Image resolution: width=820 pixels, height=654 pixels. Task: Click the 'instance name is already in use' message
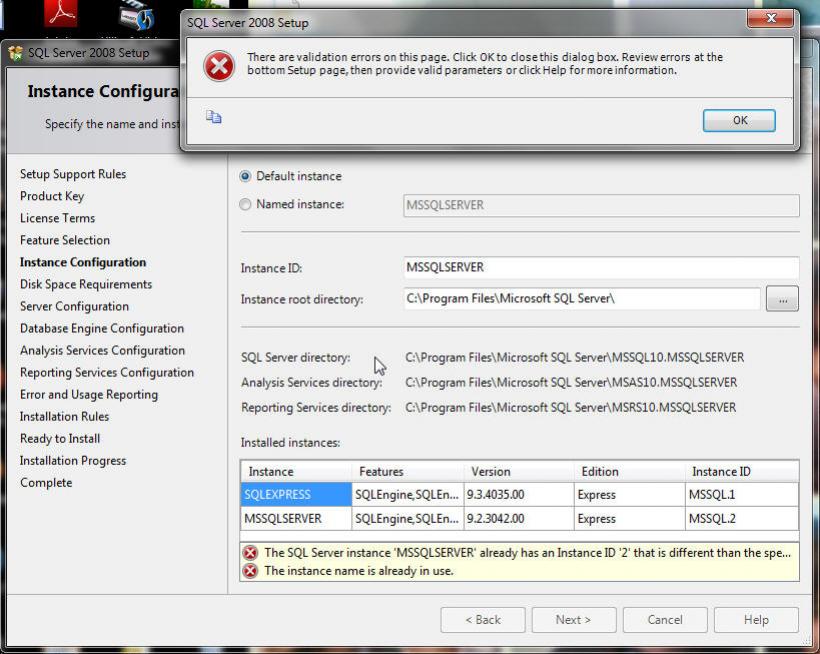pyautogui.click(x=359, y=571)
